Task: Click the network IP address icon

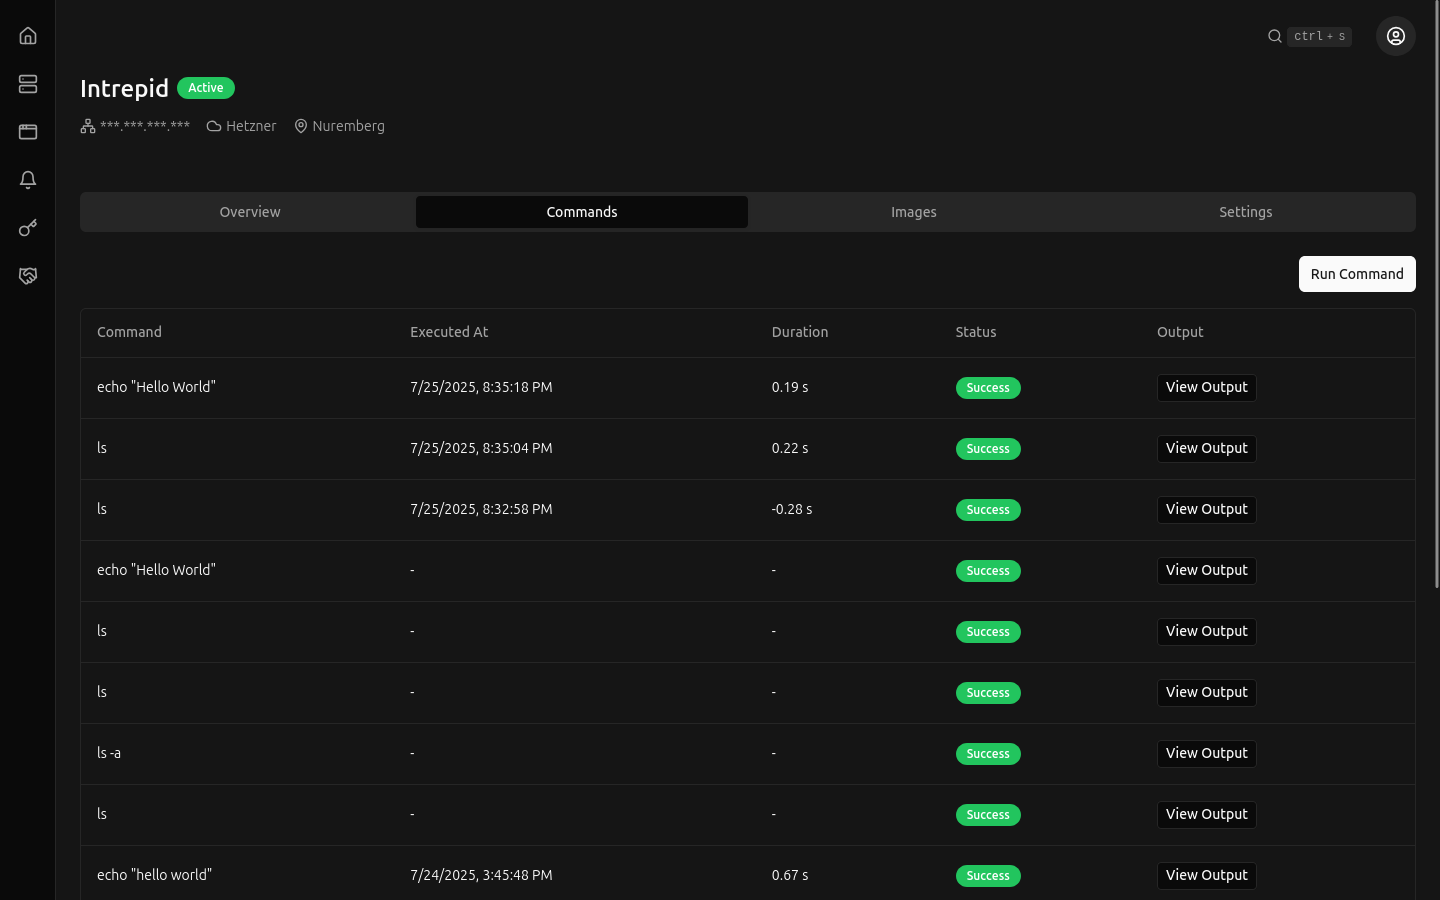Action: click(88, 126)
